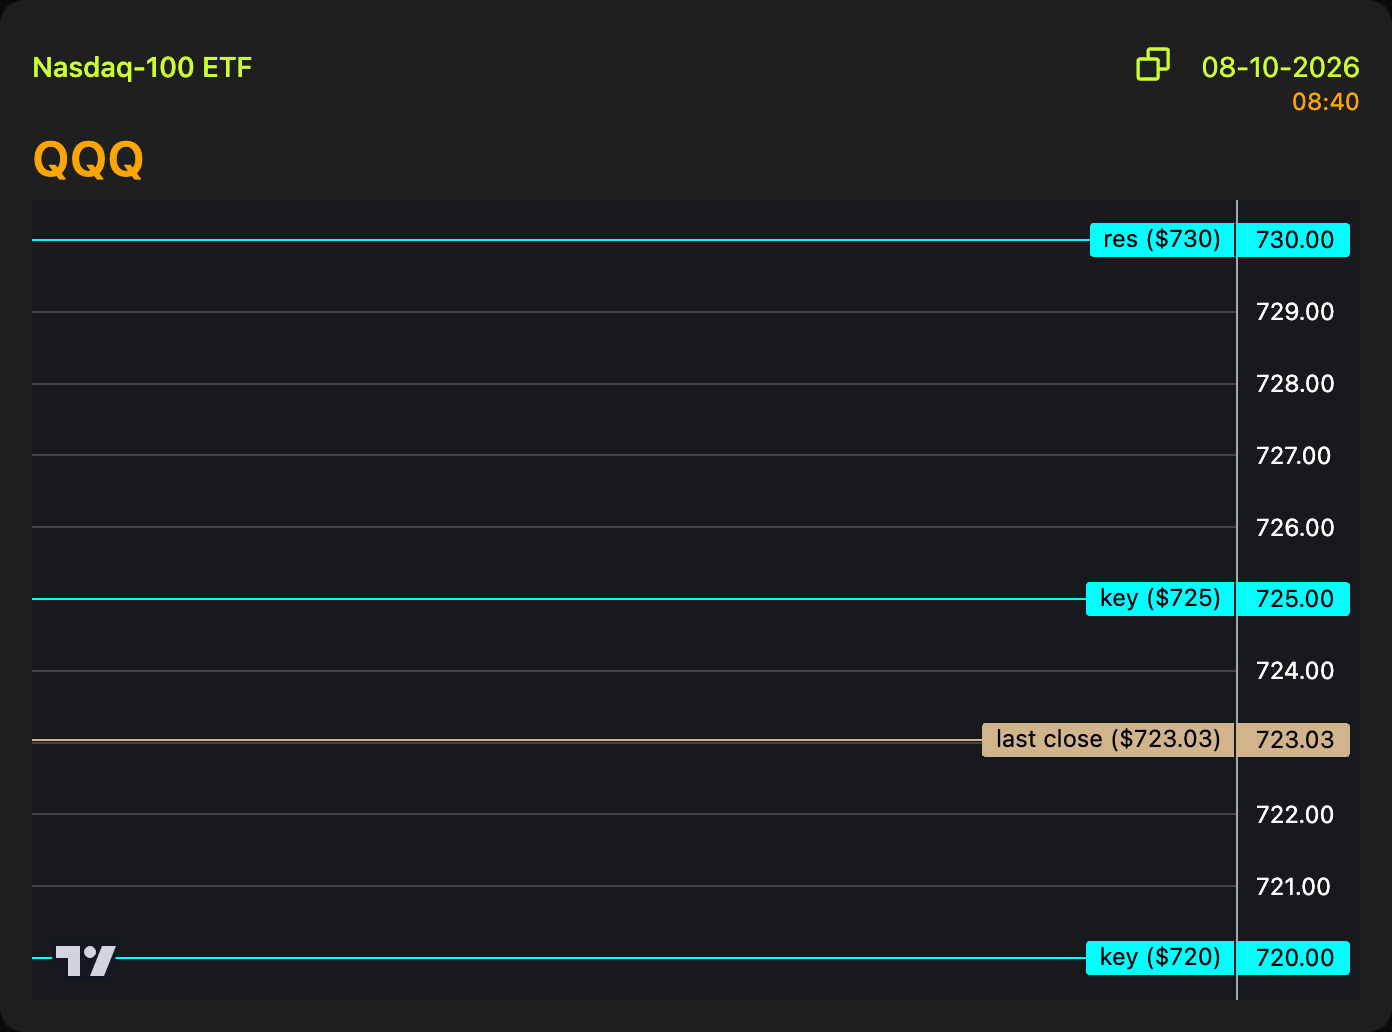Click the 723.03 price axis tag
Image resolution: width=1392 pixels, height=1032 pixels.
[1294, 740]
